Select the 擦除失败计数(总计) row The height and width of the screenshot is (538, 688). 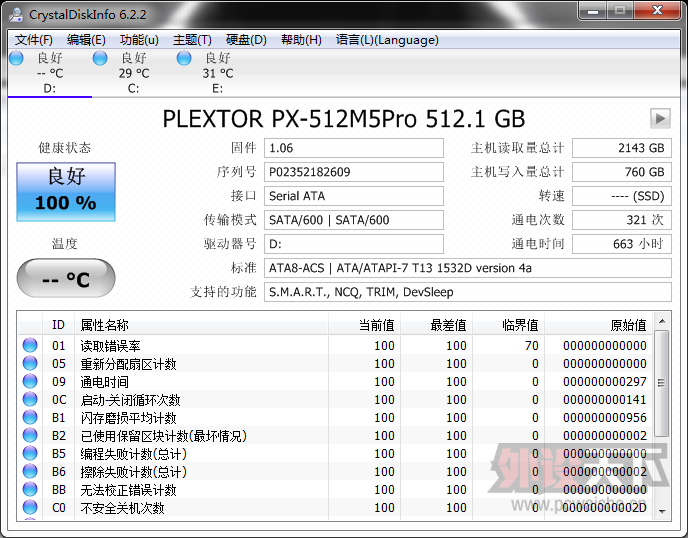coord(336,471)
